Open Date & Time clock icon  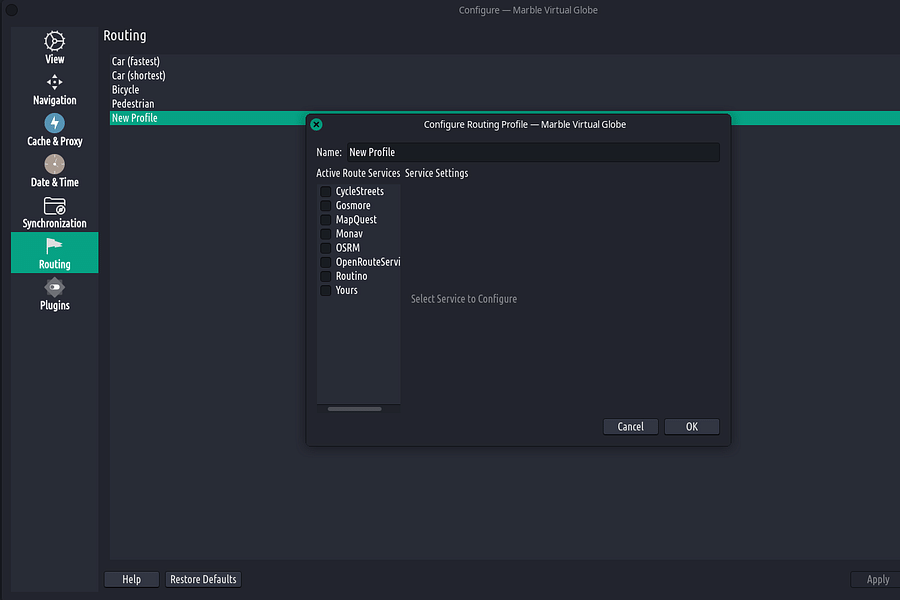[x=55, y=165]
